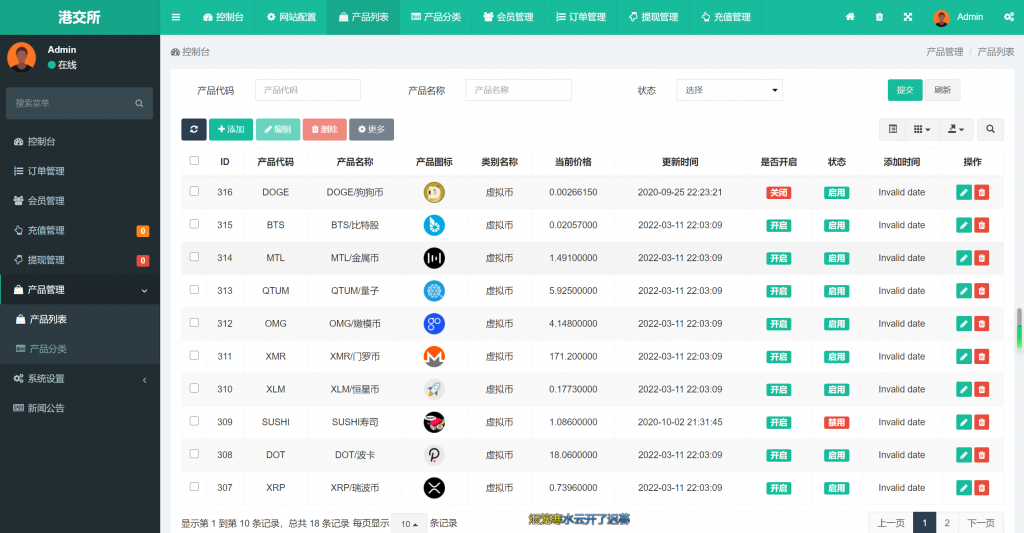Open the rows-per-page 10 dropdown

coord(409,523)
